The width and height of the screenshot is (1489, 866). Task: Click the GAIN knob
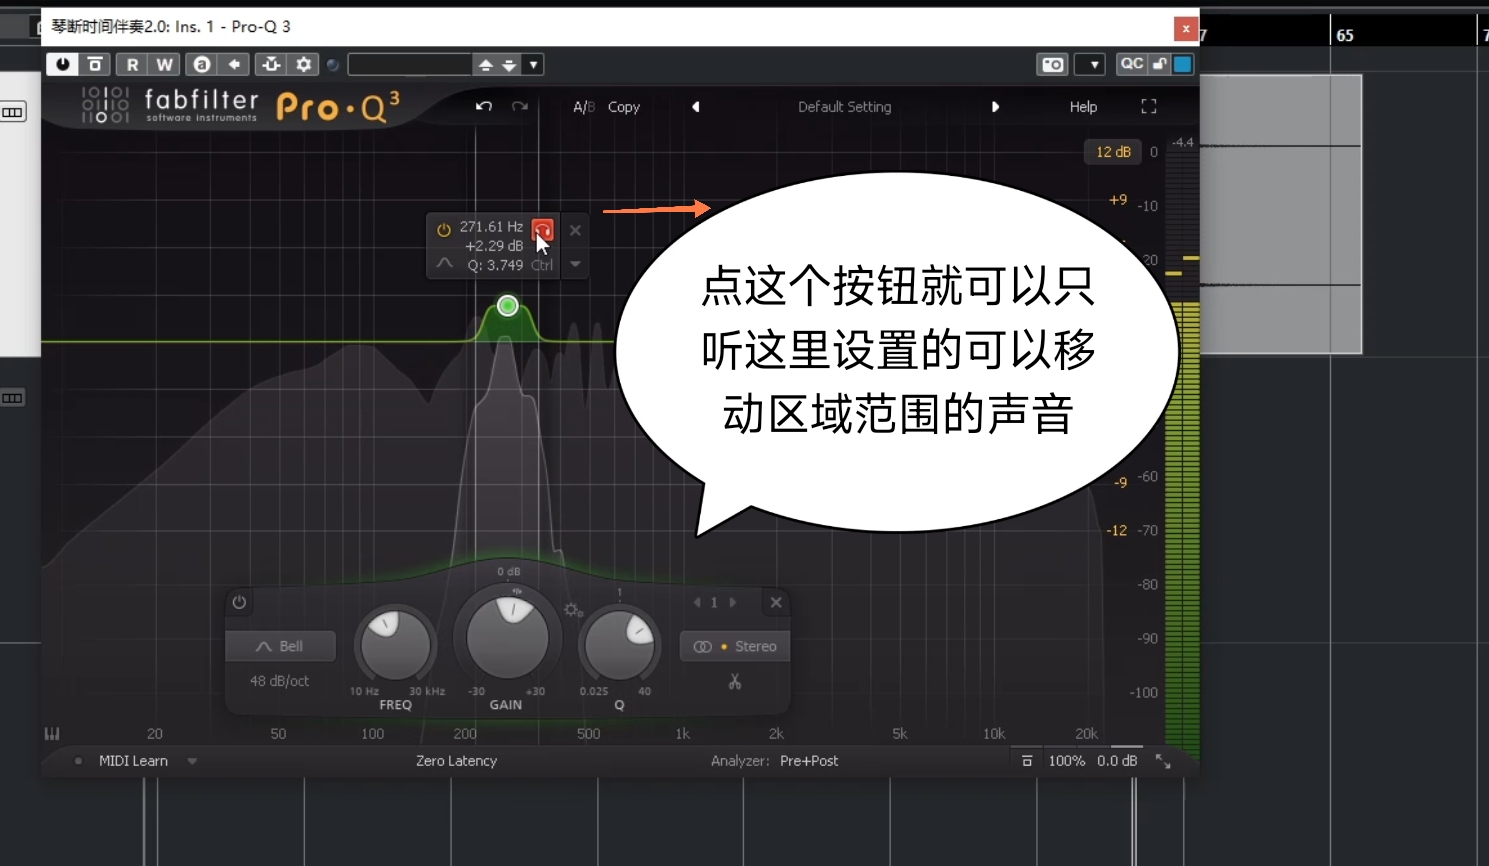point(508,636)
